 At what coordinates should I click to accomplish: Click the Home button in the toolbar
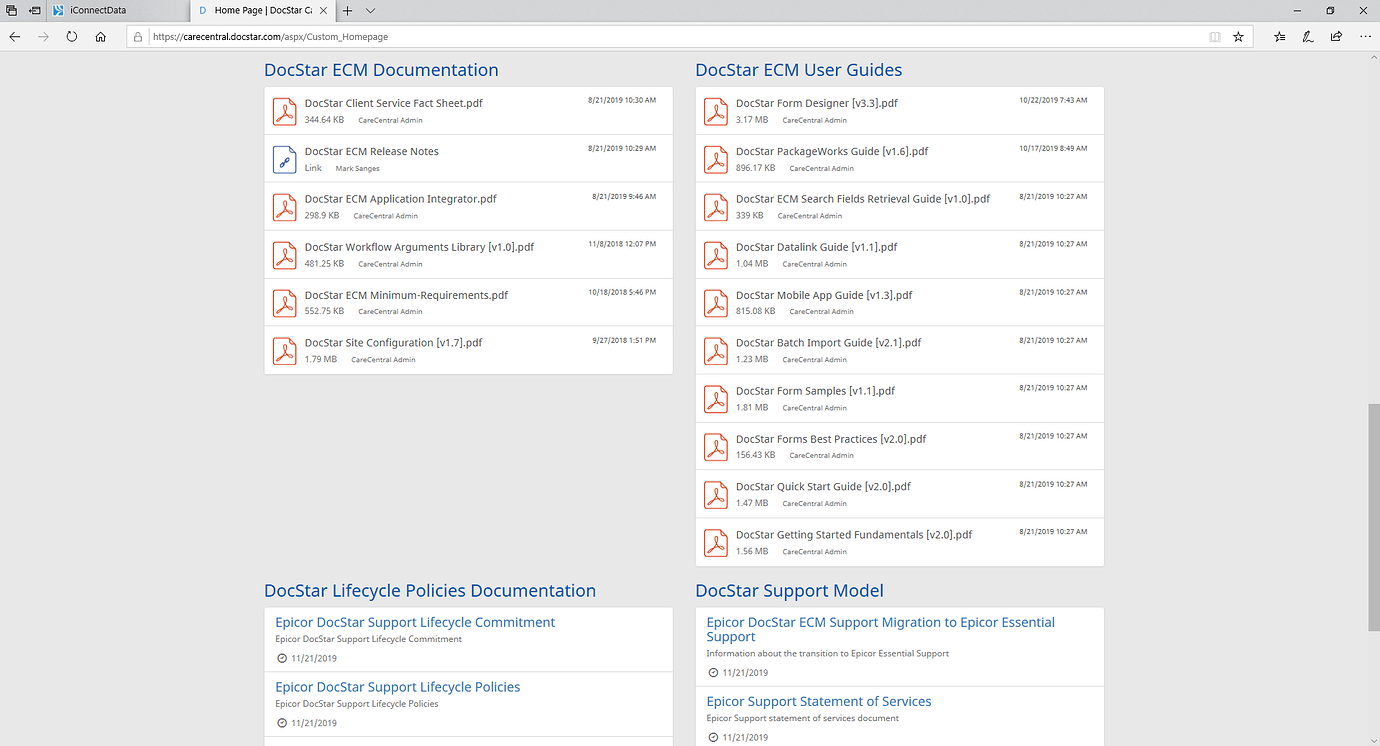pyautogui.click(x=100, y=36)
